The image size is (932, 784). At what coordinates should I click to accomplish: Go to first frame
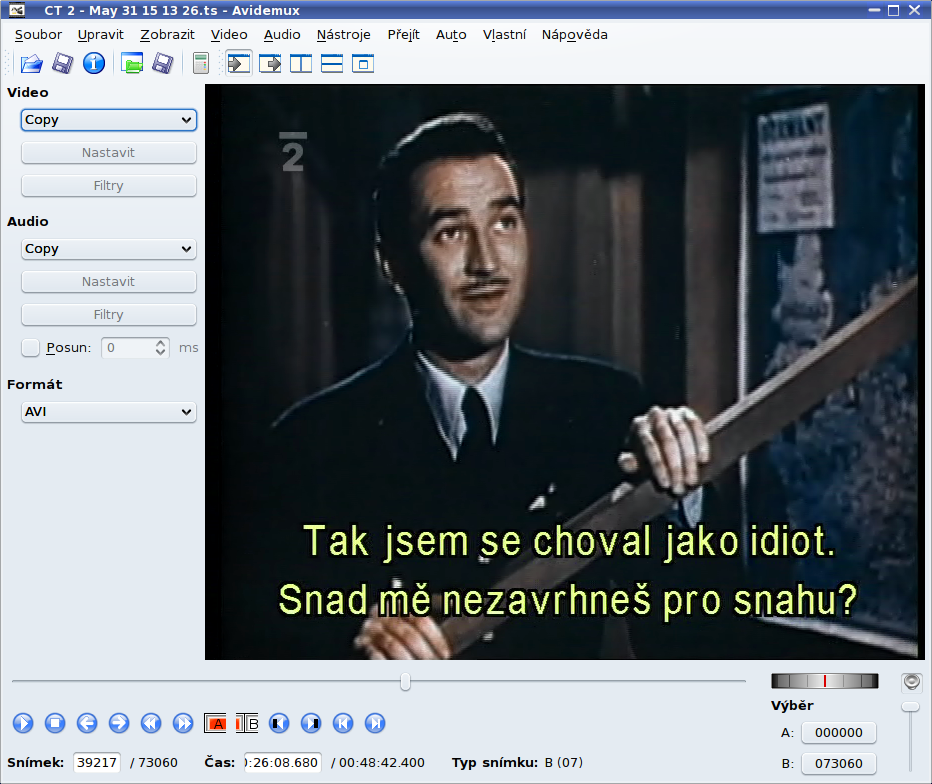[x=343, y=723]
